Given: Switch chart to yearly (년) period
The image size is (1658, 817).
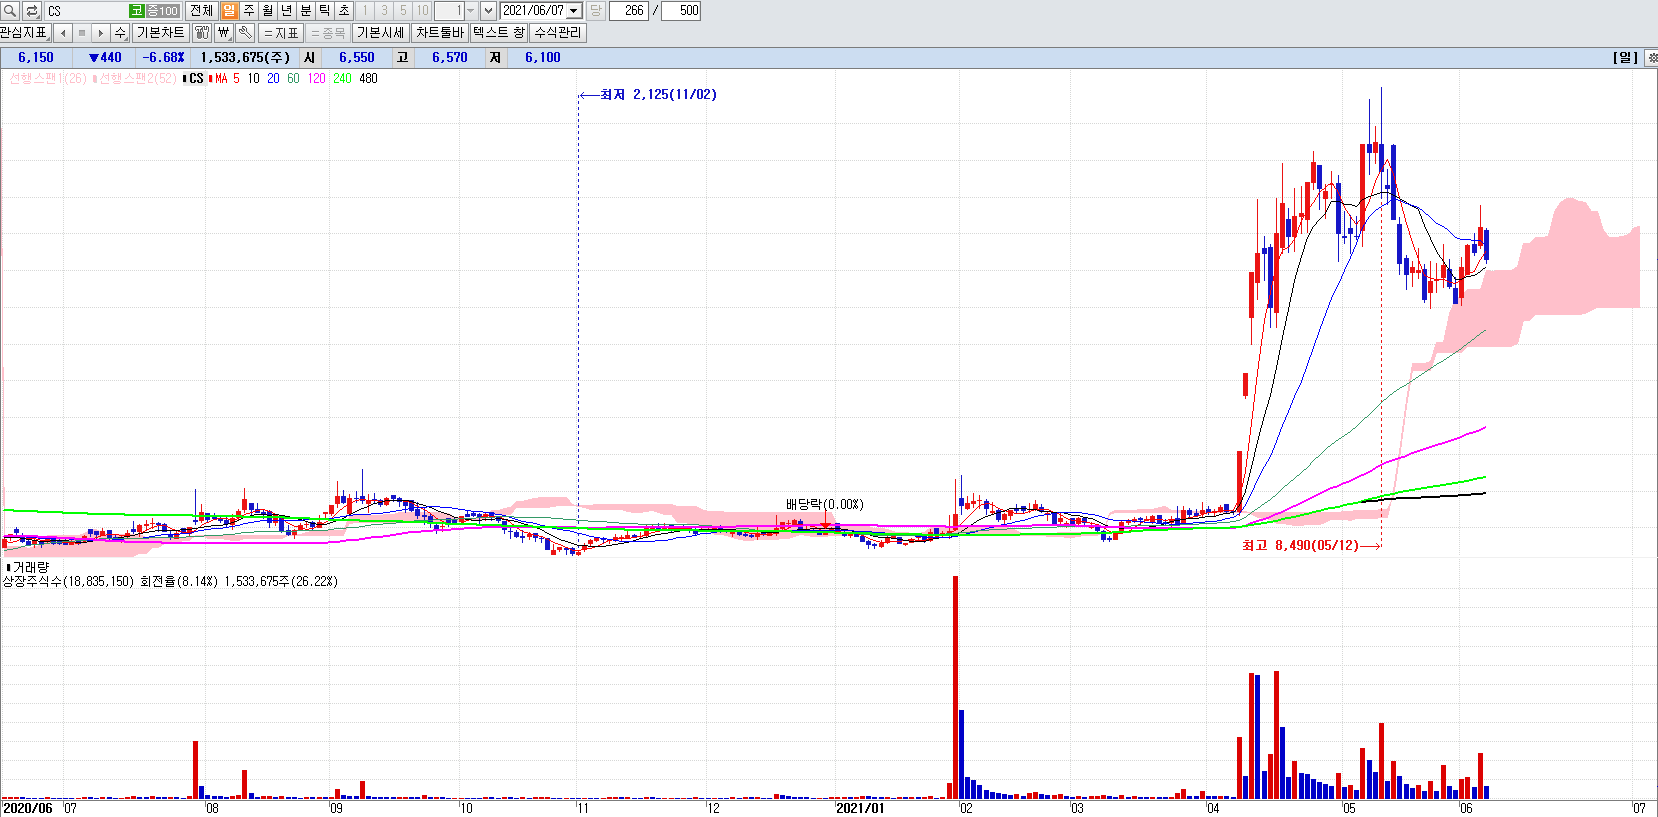Looking at the screenshot, I should click(287, 11).
